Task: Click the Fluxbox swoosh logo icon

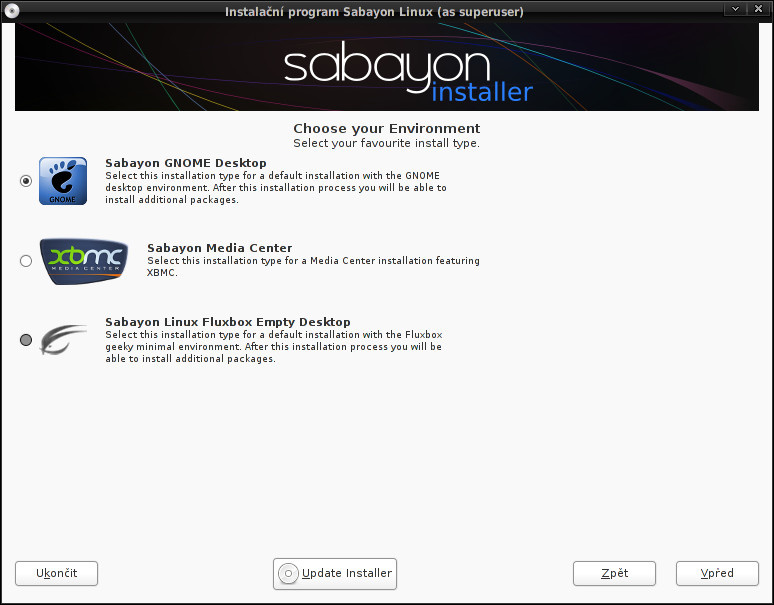Action: pos(63,340)
